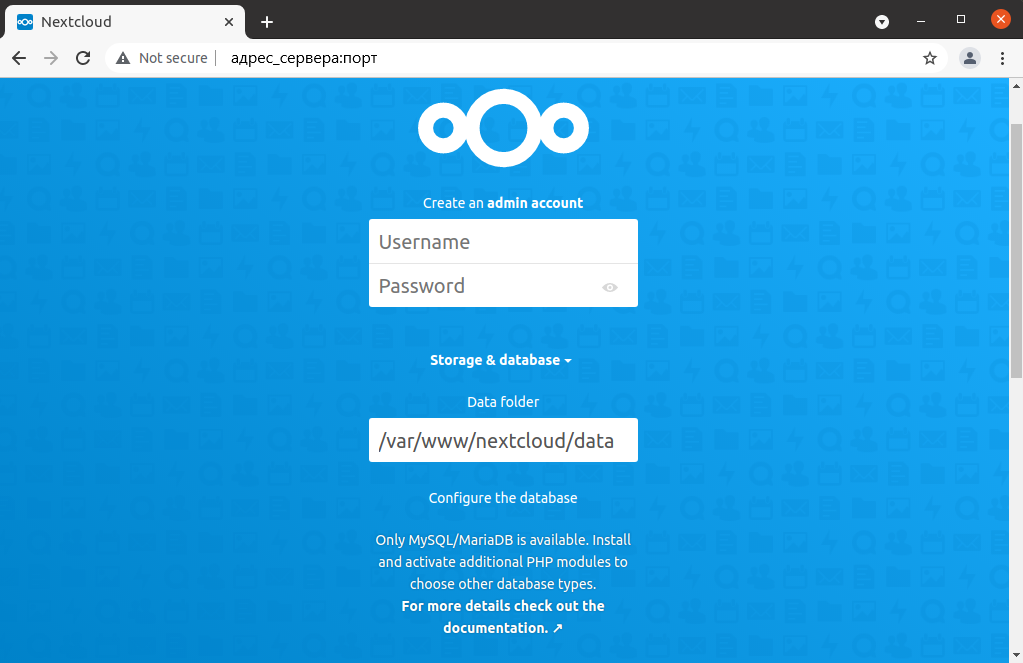Click the Password input field
The height and width of the screenshot is (663, 1023).
(485, 286)
